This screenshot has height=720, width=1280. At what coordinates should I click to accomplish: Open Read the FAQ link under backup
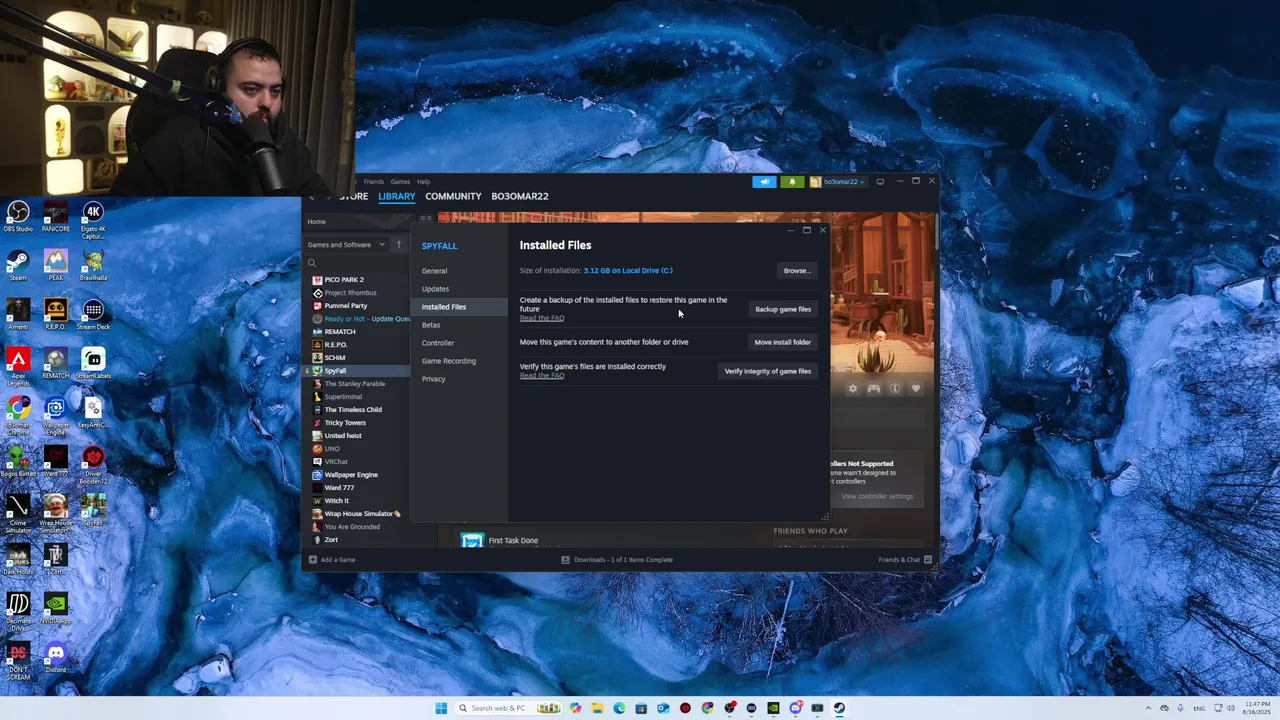coord(542,318)
